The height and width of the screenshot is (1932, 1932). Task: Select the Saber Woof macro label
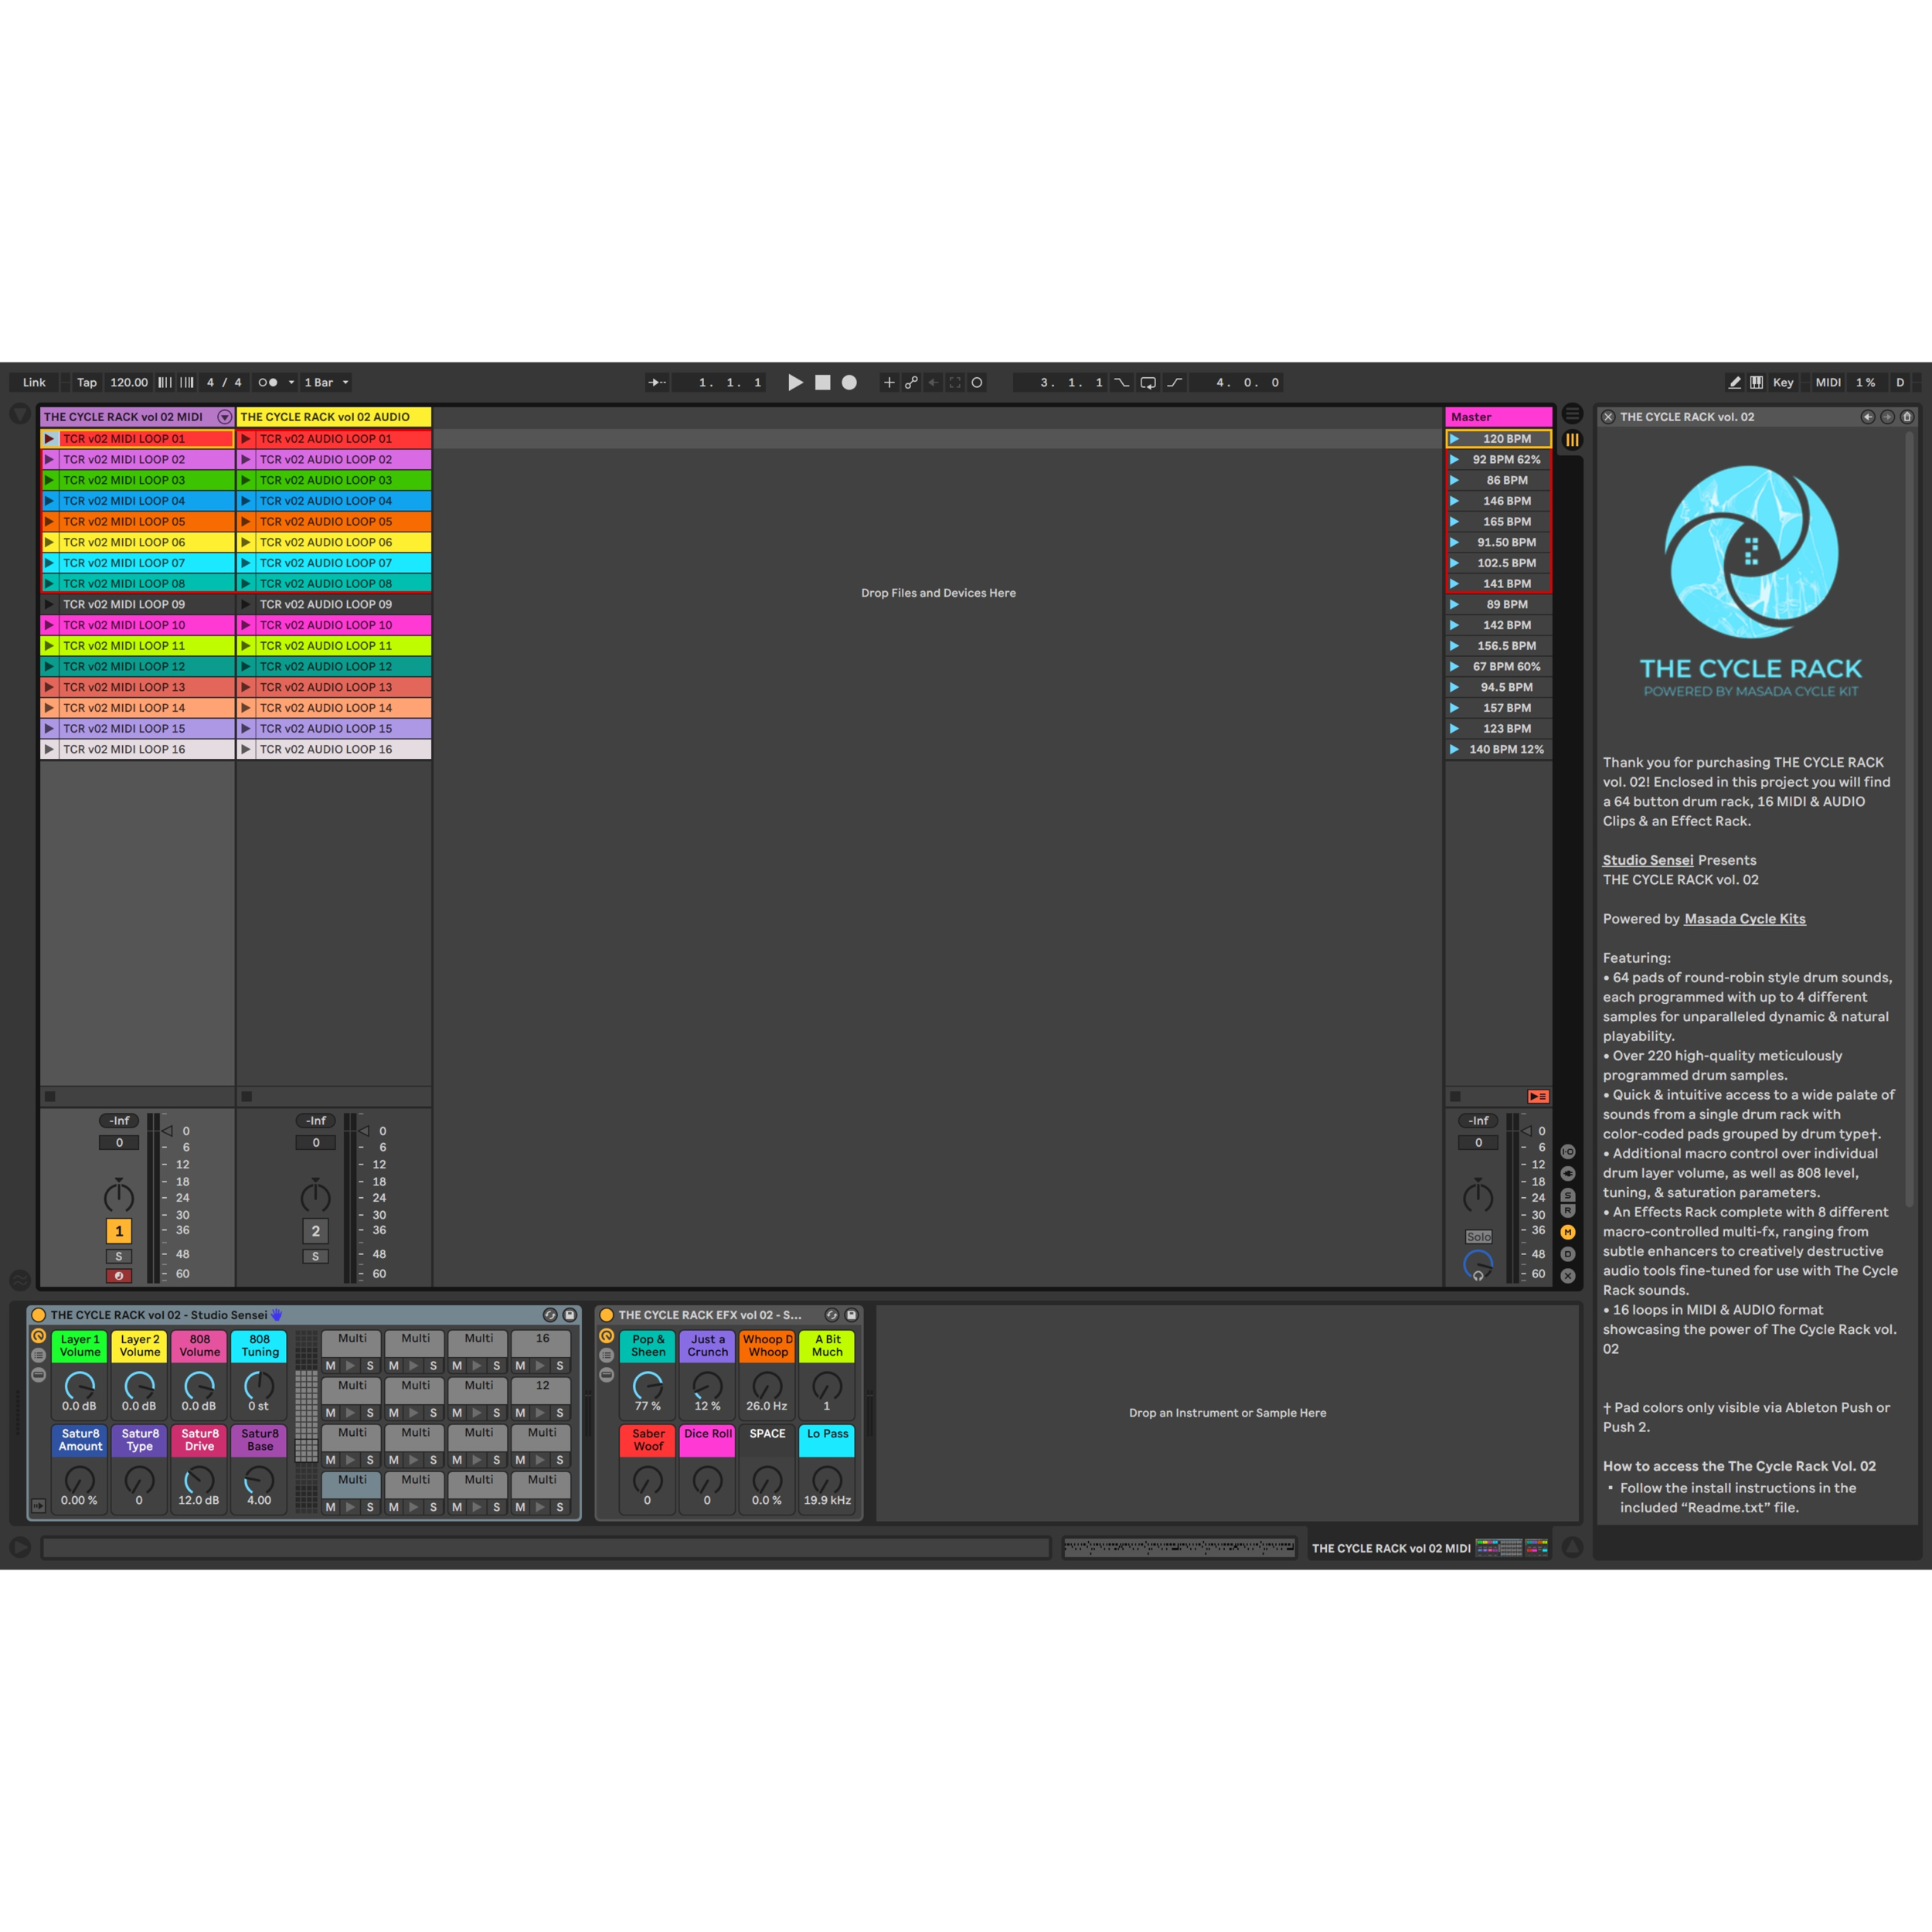point(648,1440)
